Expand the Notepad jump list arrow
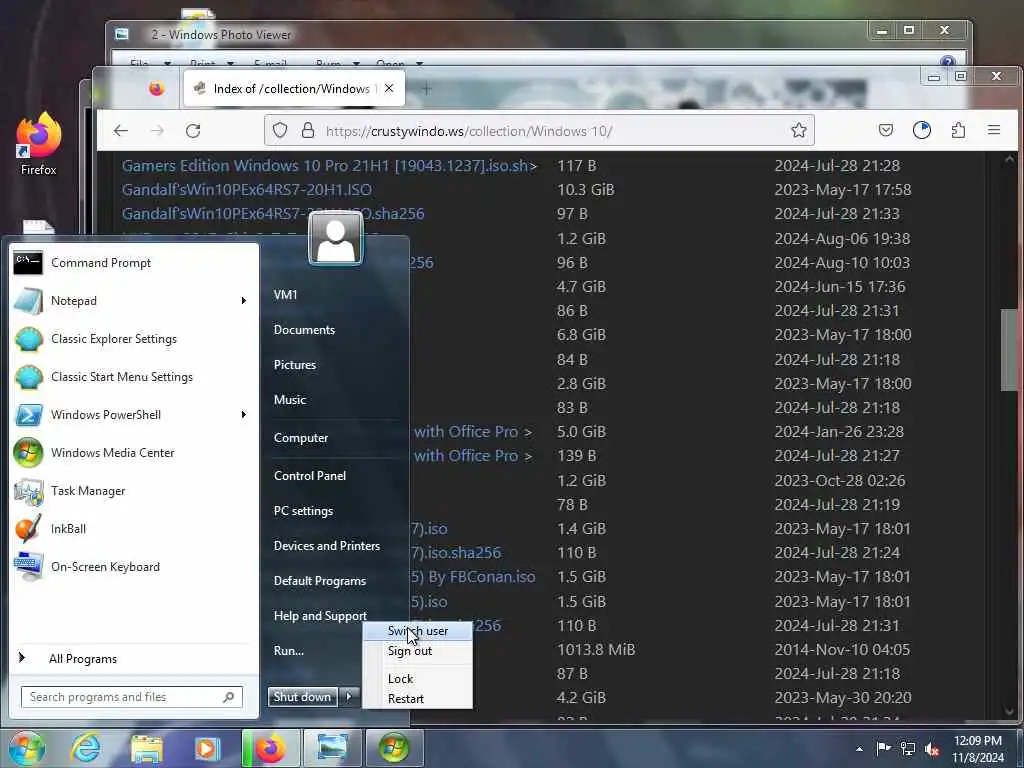 244,301
